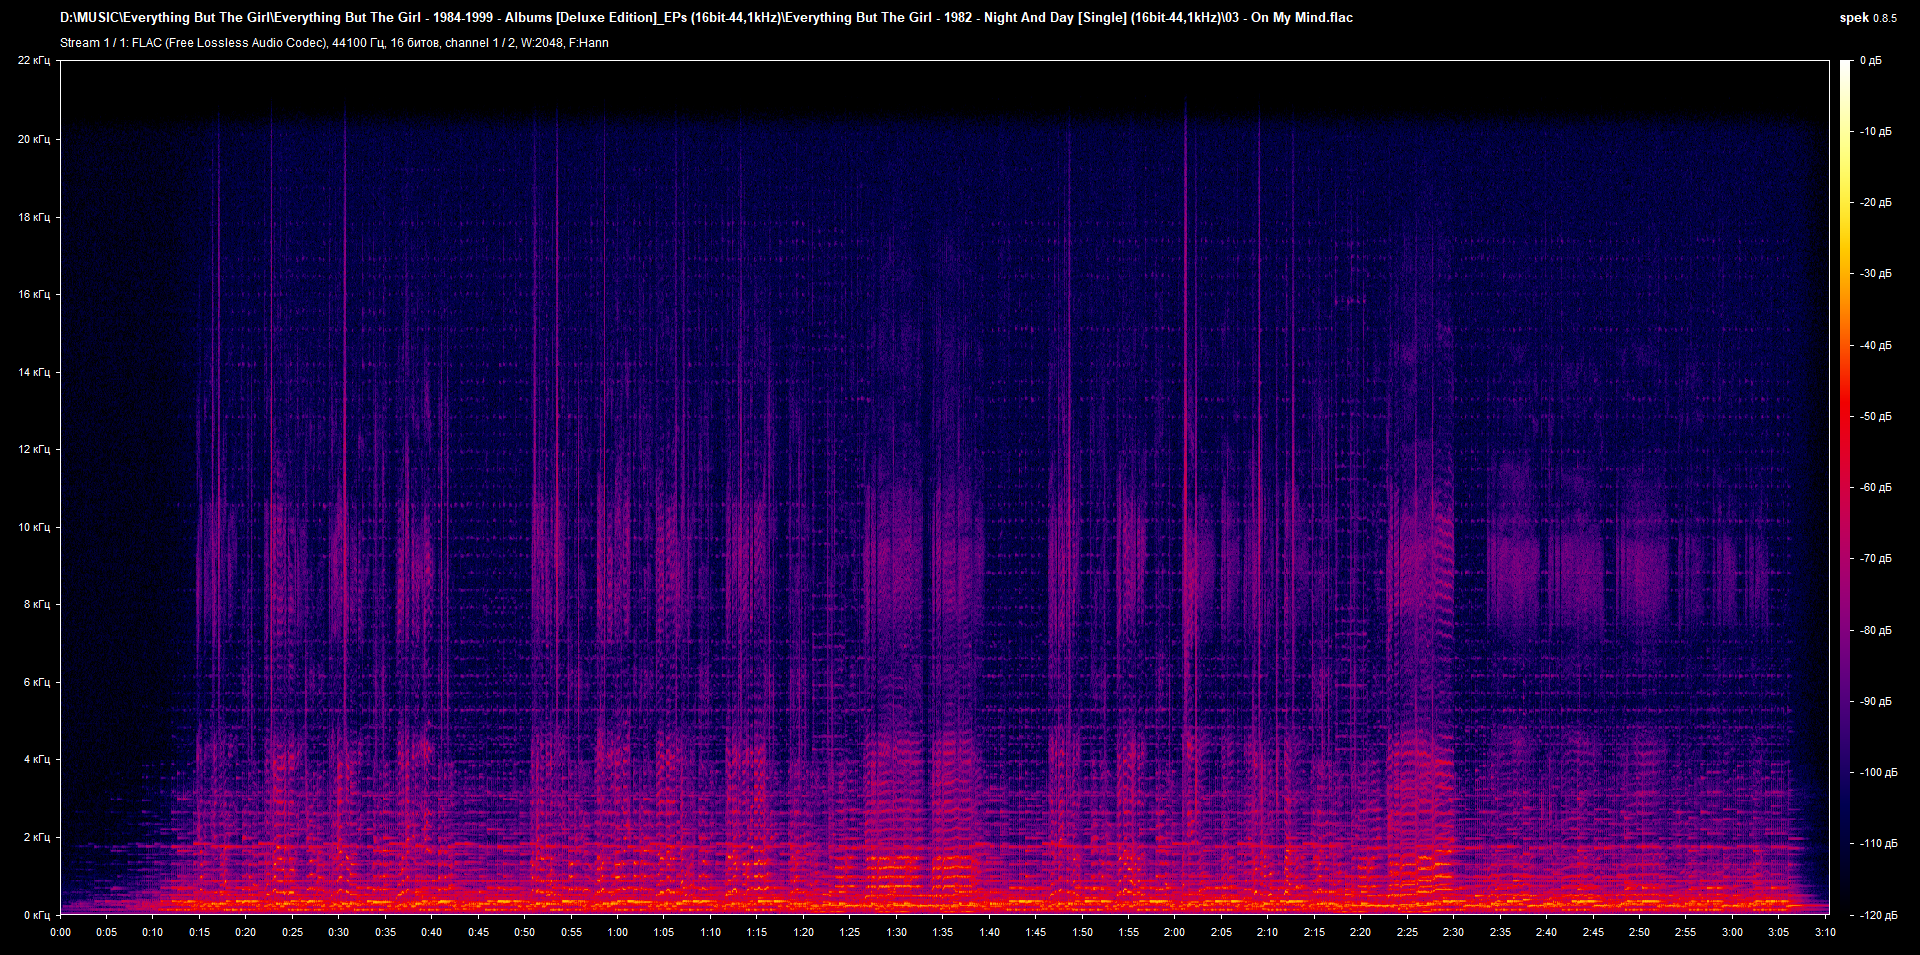Click the 20 кГц frequency label
Screen dimensions: 1920x955
tap(34, 139)
